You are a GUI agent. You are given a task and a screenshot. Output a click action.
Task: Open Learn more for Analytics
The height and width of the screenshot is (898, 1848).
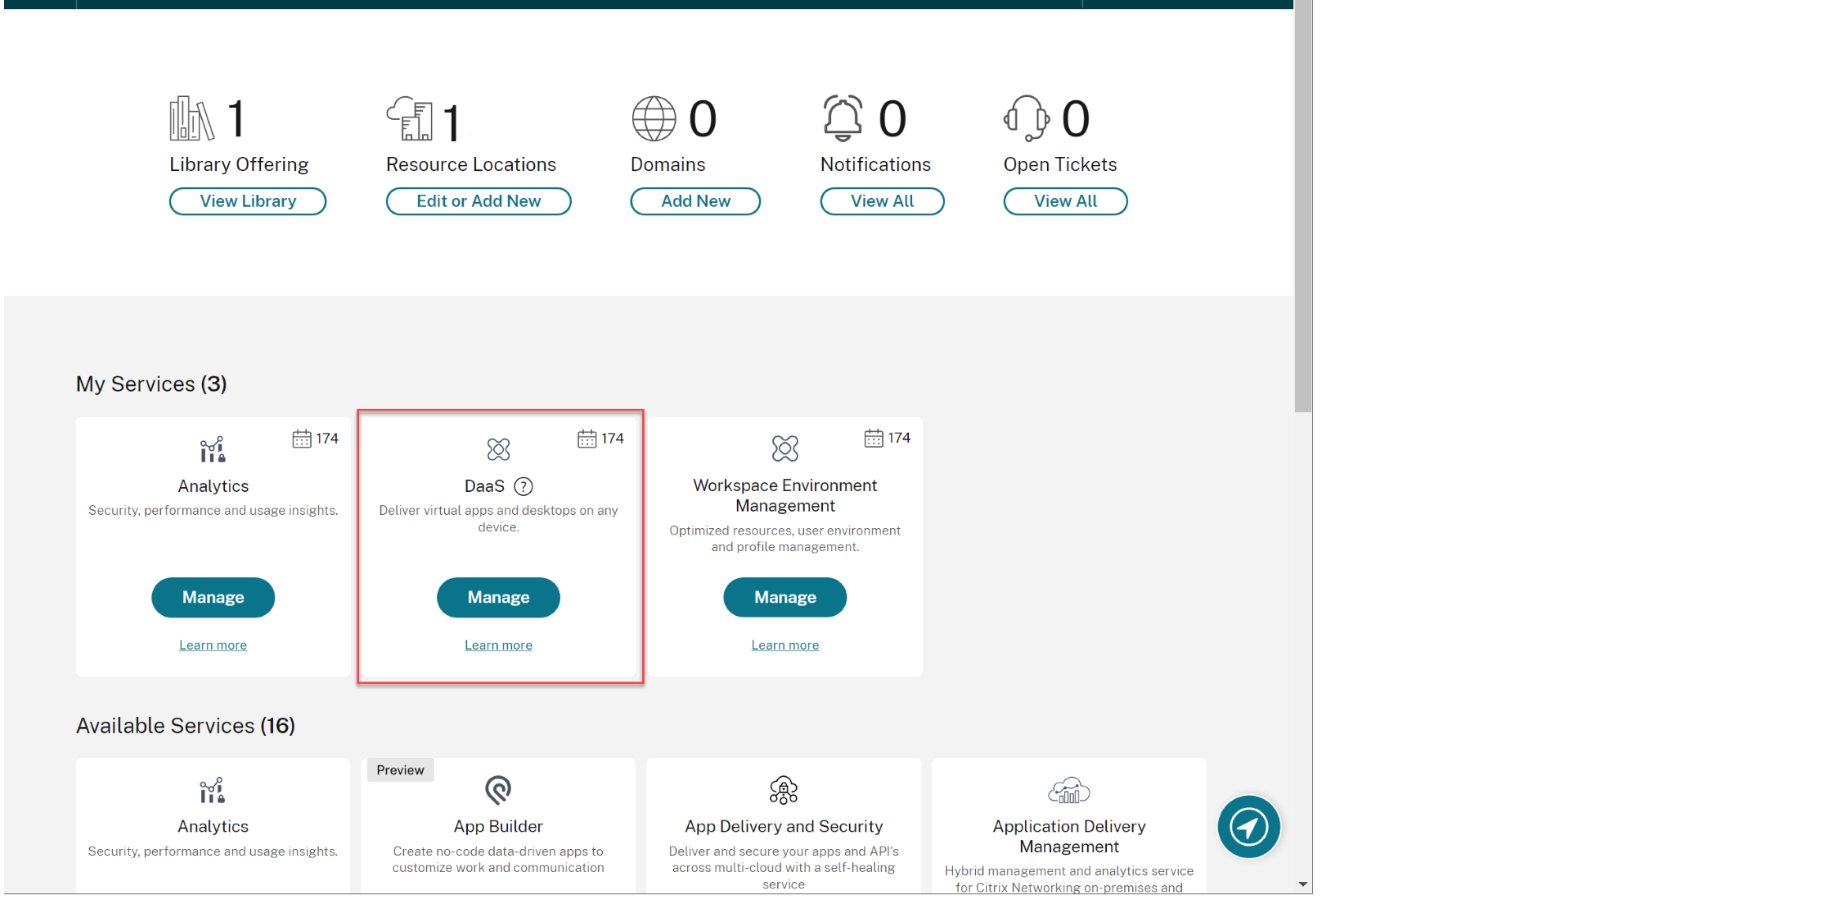point(213,645)
